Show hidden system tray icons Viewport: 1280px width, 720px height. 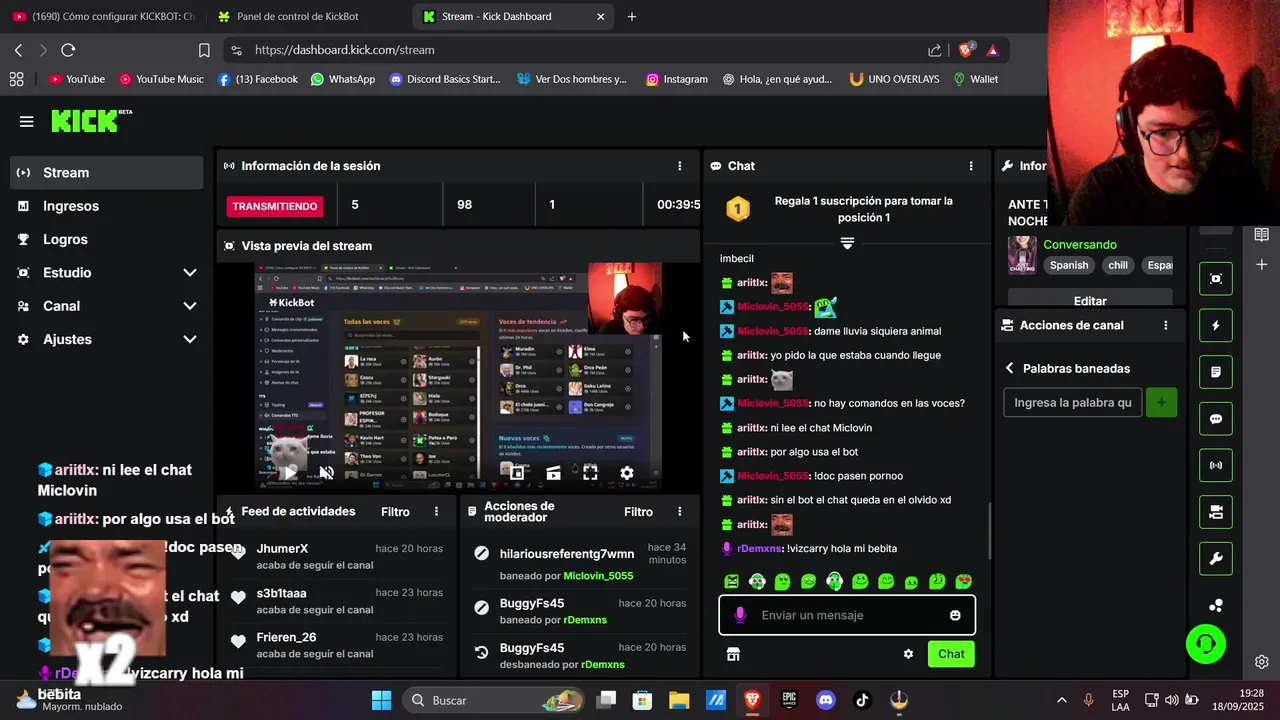tap(1061, 700)
